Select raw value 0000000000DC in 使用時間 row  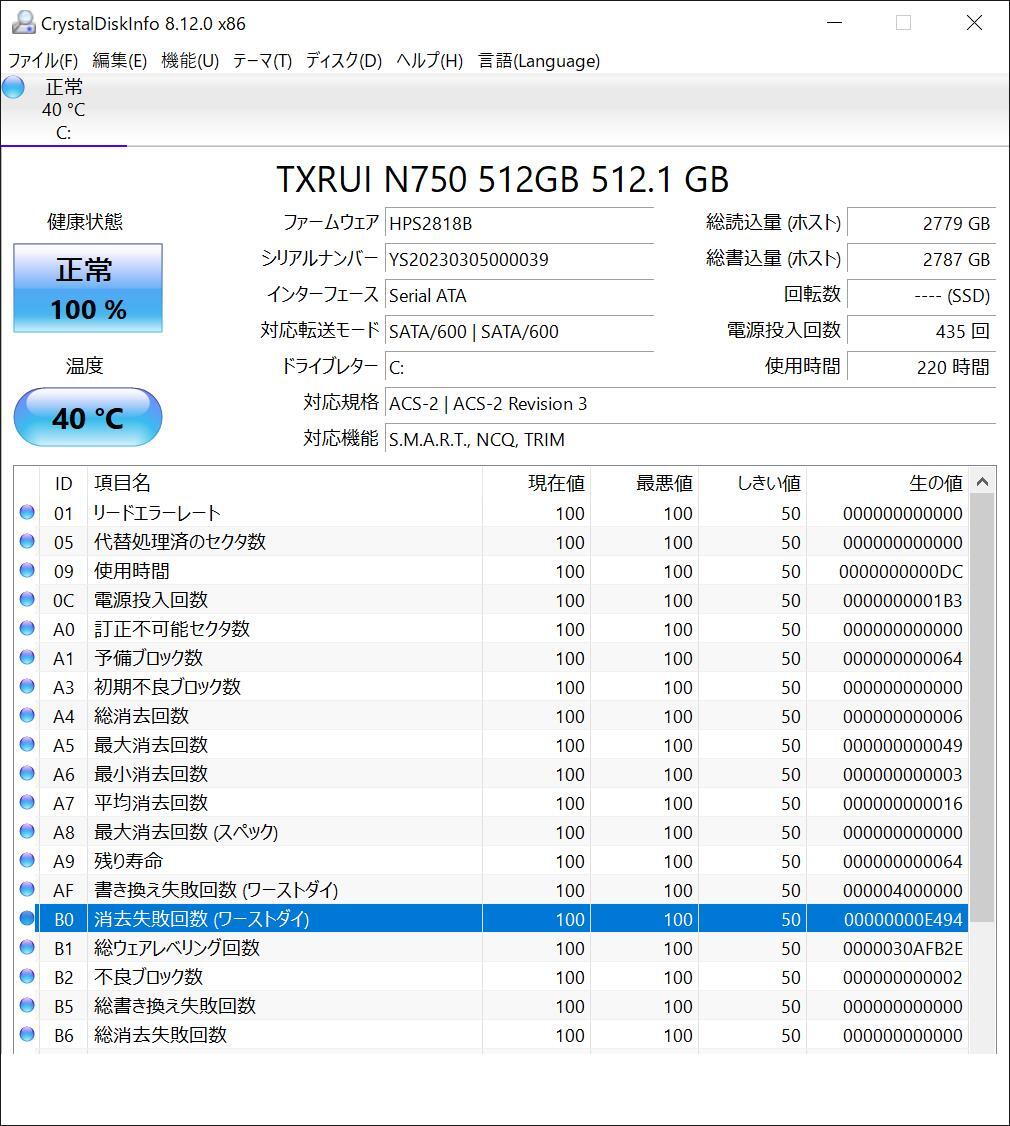click(901, 572)
